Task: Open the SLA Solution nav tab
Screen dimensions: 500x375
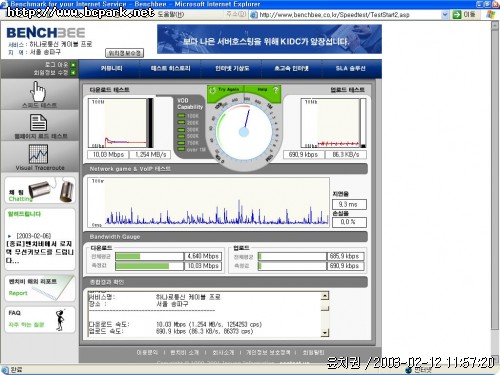Action: pyautogui.click(x=350, y=69)
